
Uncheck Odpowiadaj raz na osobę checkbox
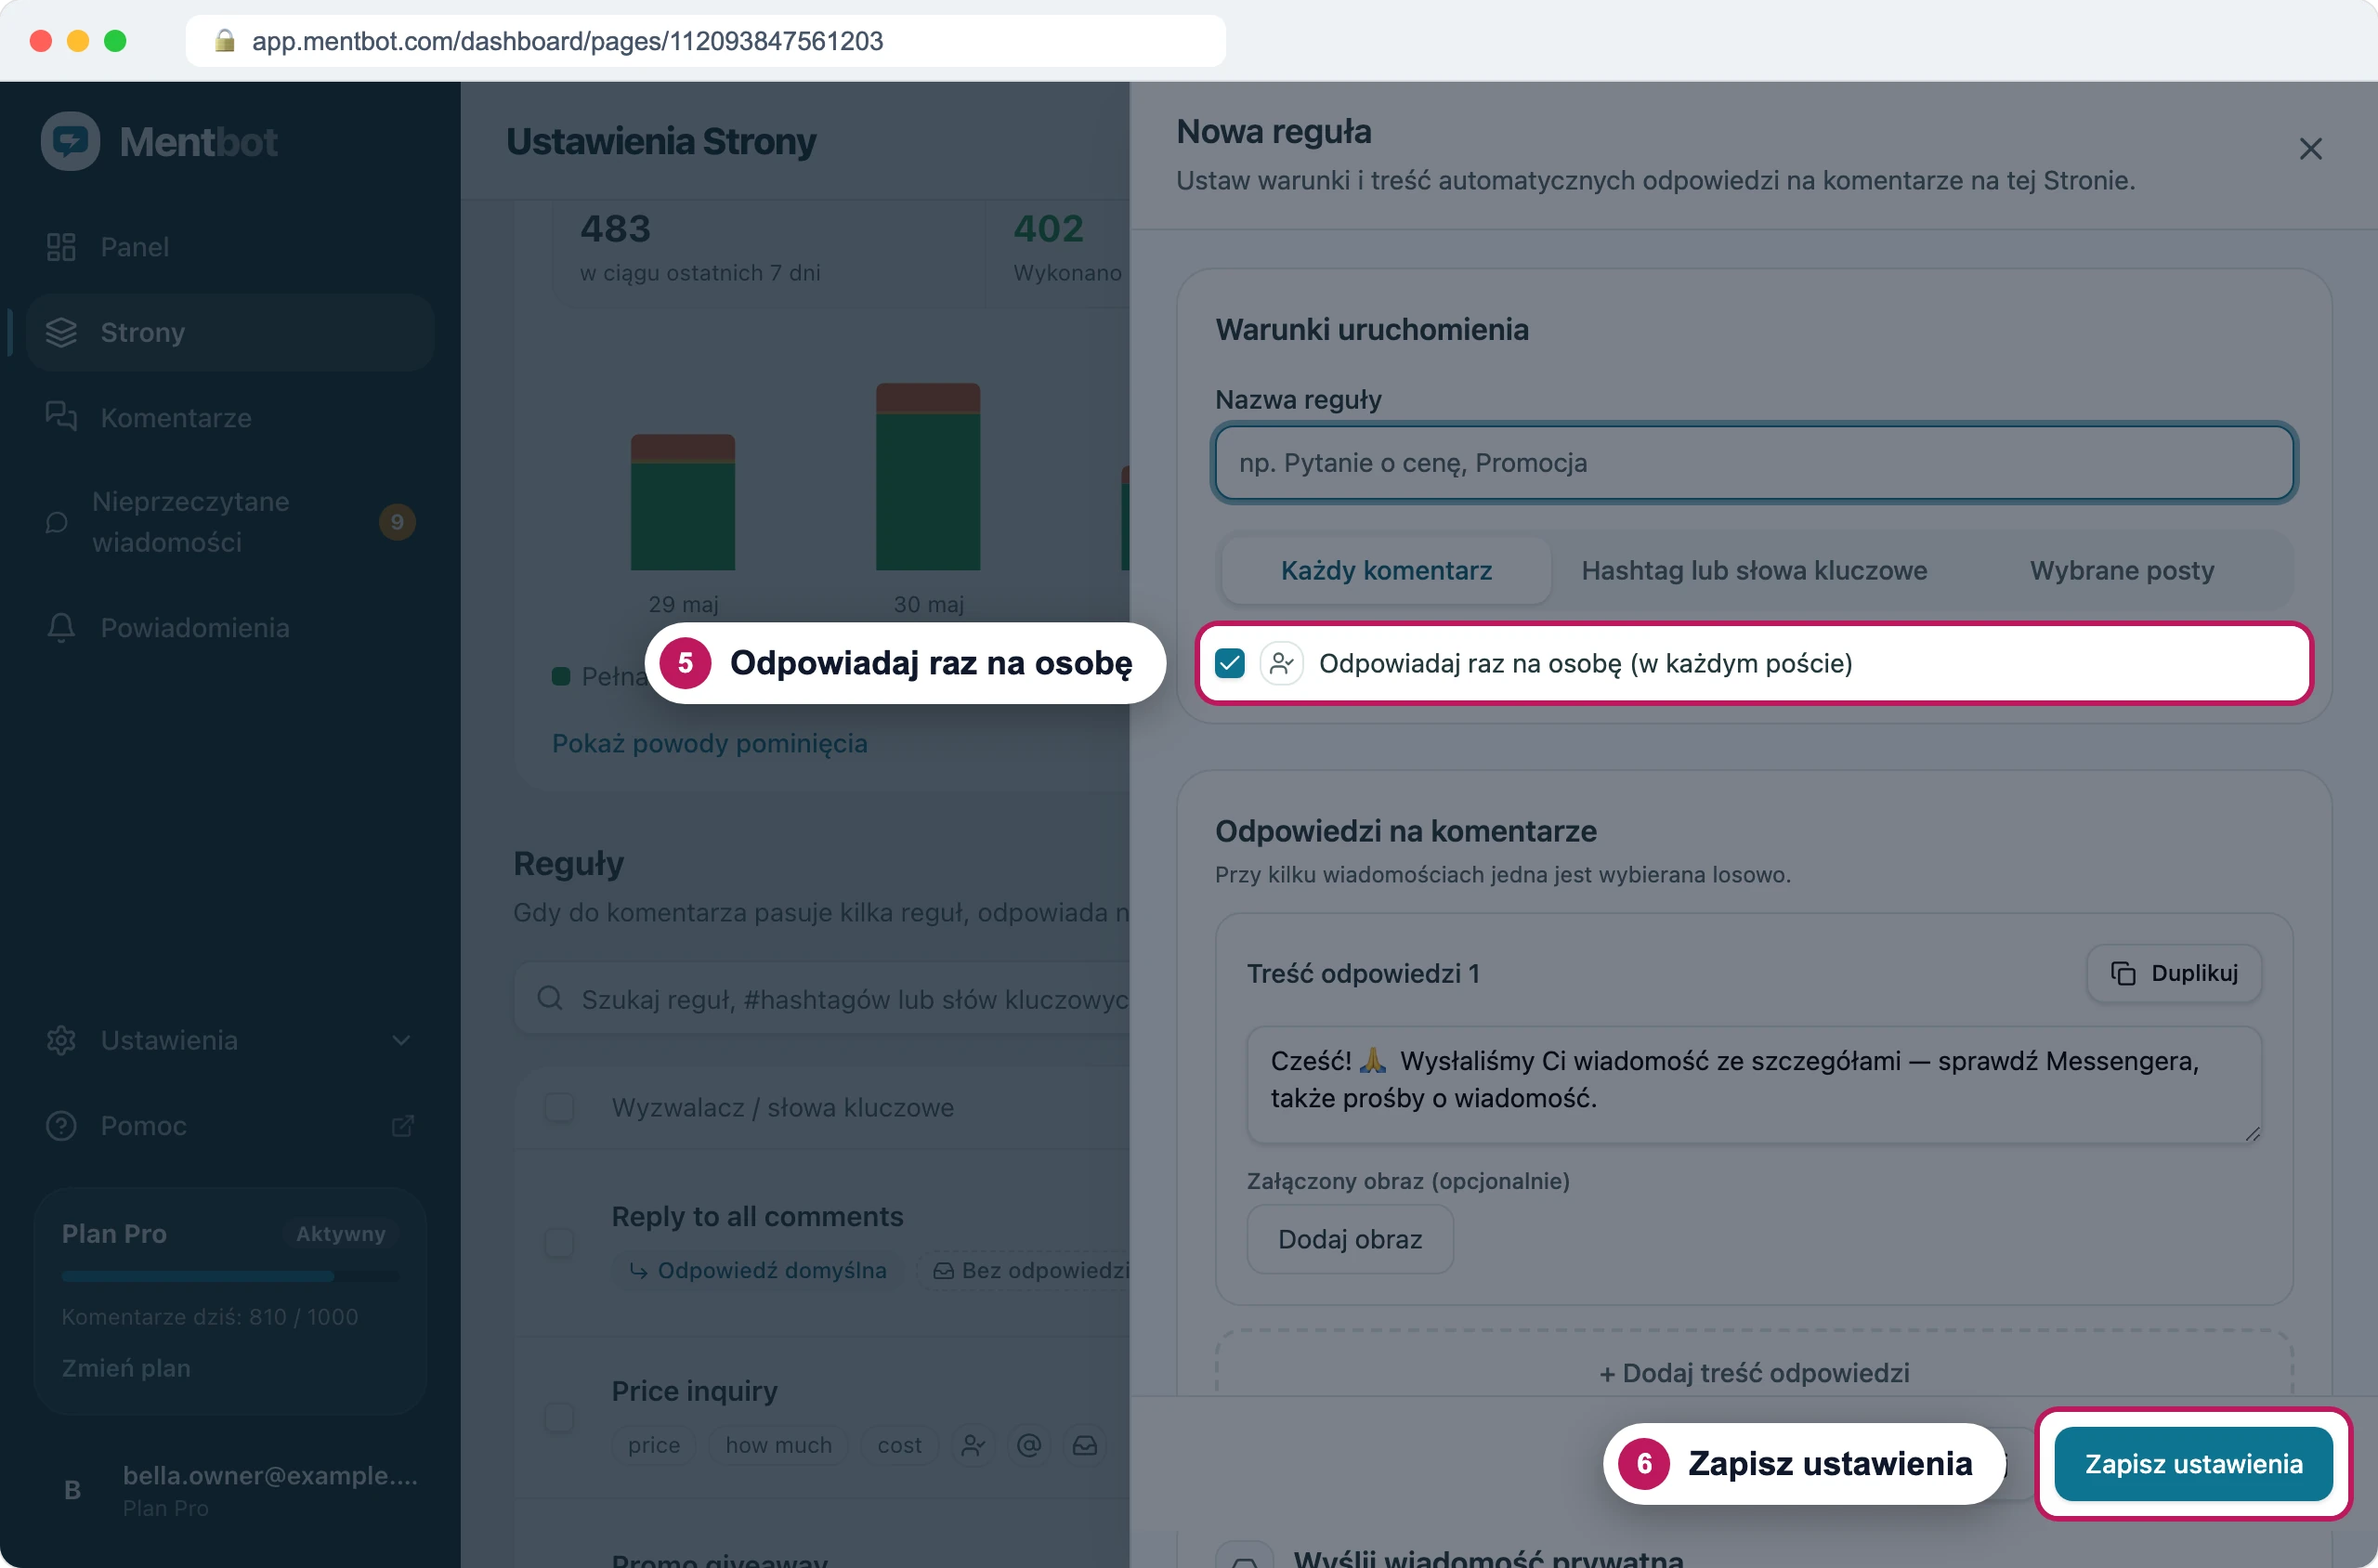pos(1230,663)
